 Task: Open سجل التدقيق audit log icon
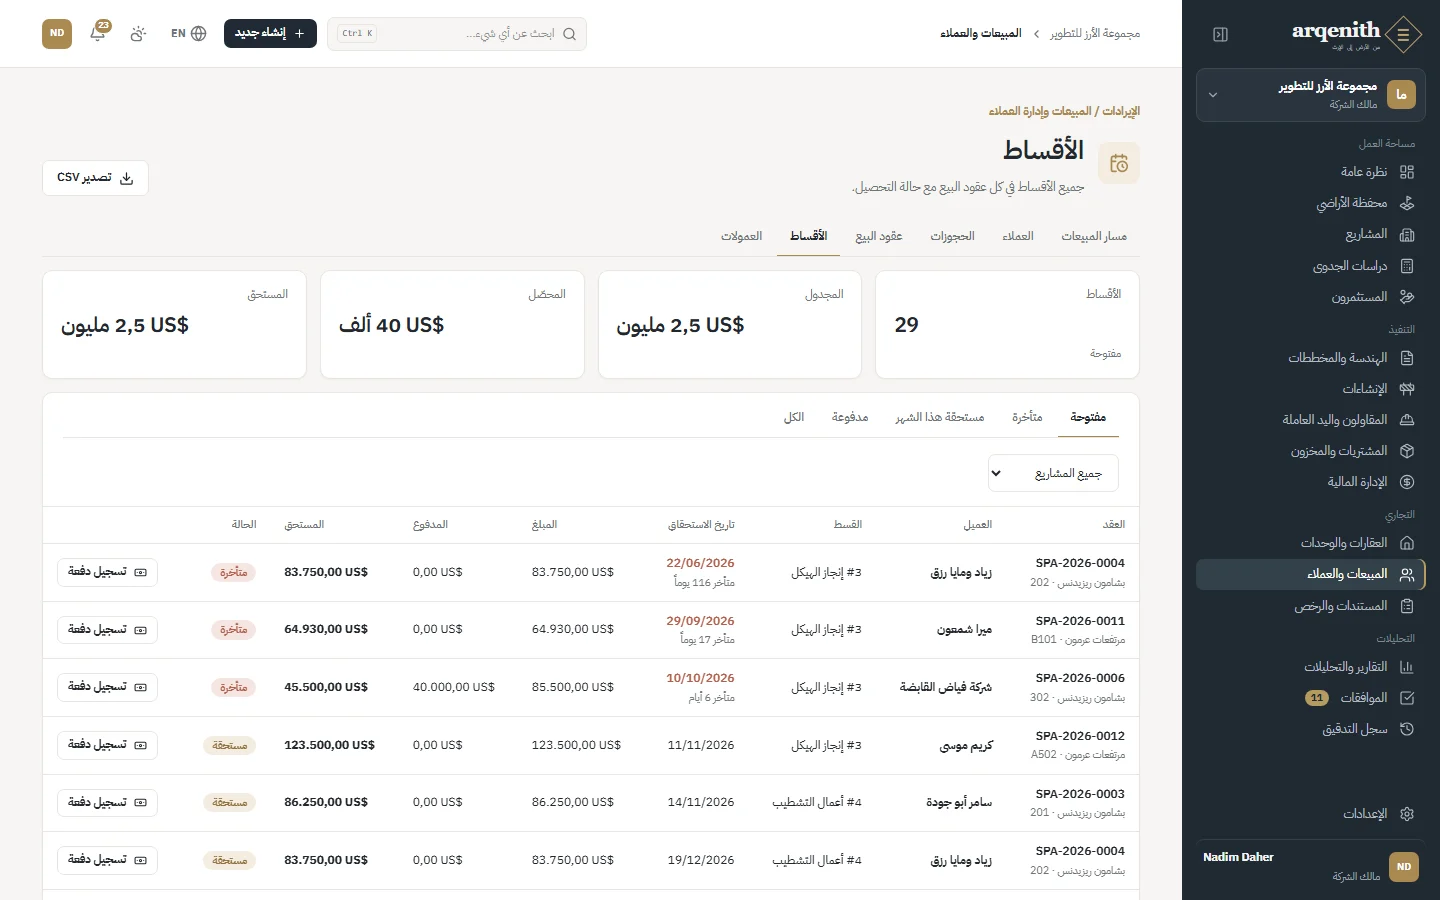pyautogui.click(x=1407, y=729)
